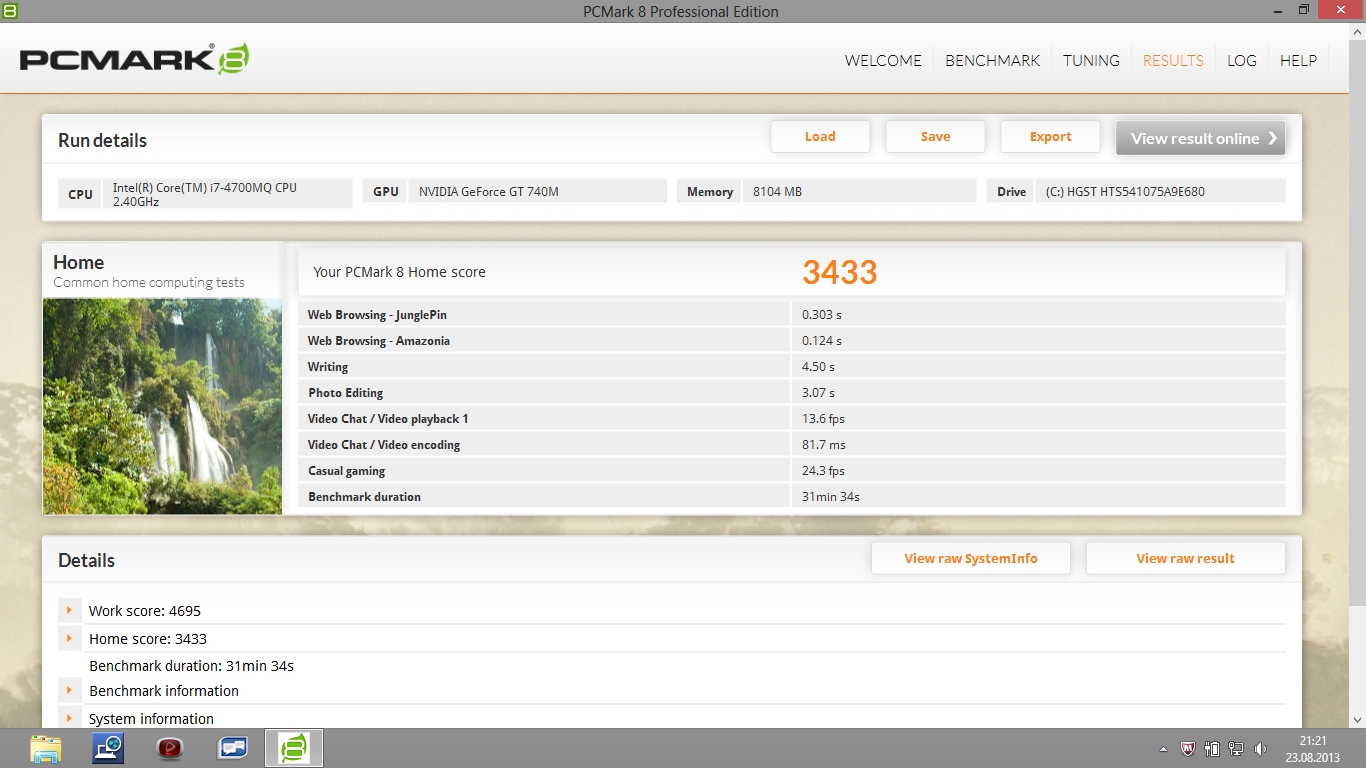Open the HELP tab
Image resolution: width=1366 pixels, height=768 pixels.
point(1298,60)
